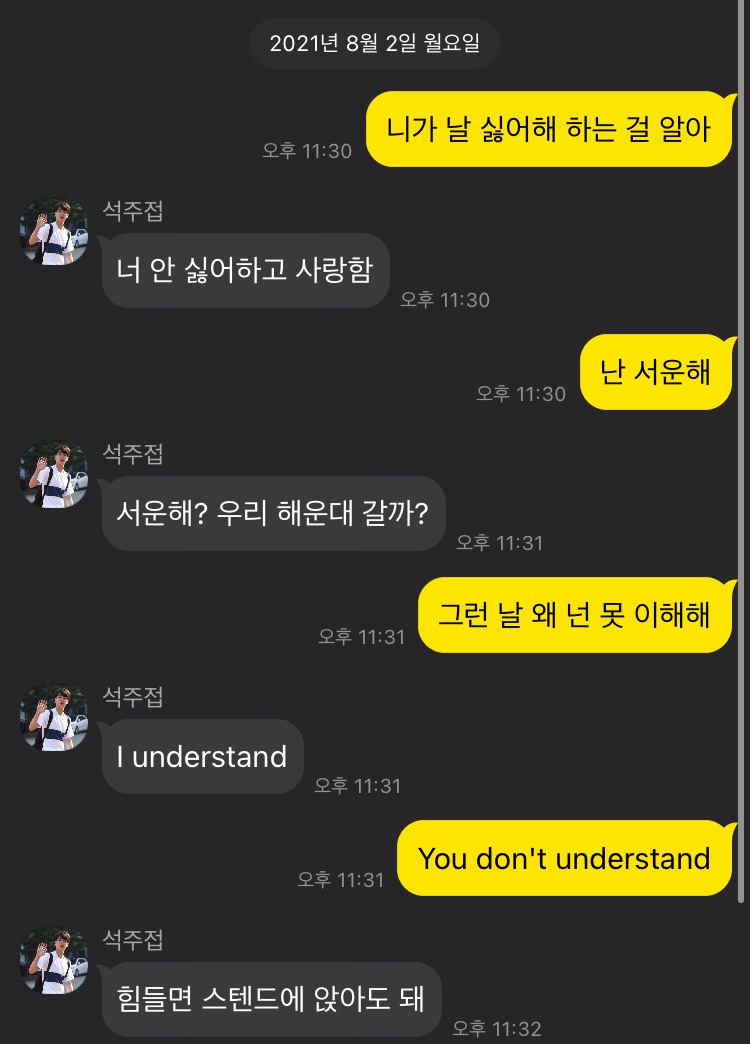Tap the message "힘들면 스텐드에 앉아도 돼"

tap(271, 999)
